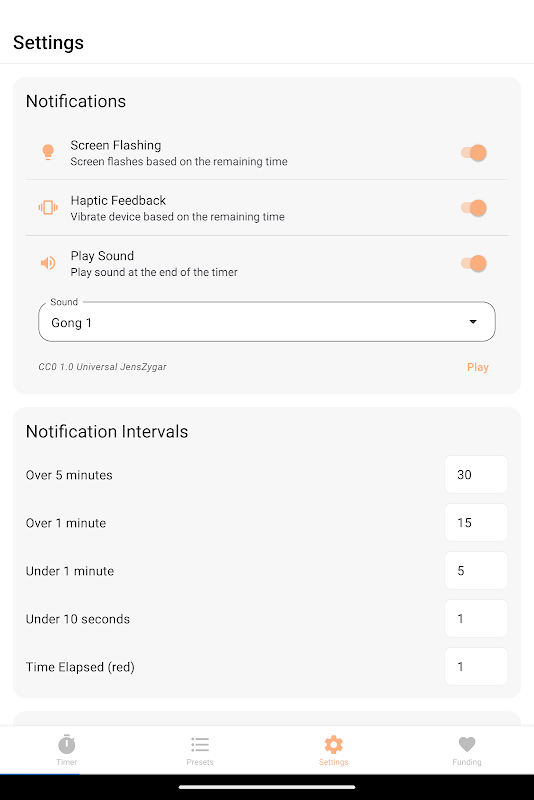Toggle the Play Sound switch

(473, 263)
